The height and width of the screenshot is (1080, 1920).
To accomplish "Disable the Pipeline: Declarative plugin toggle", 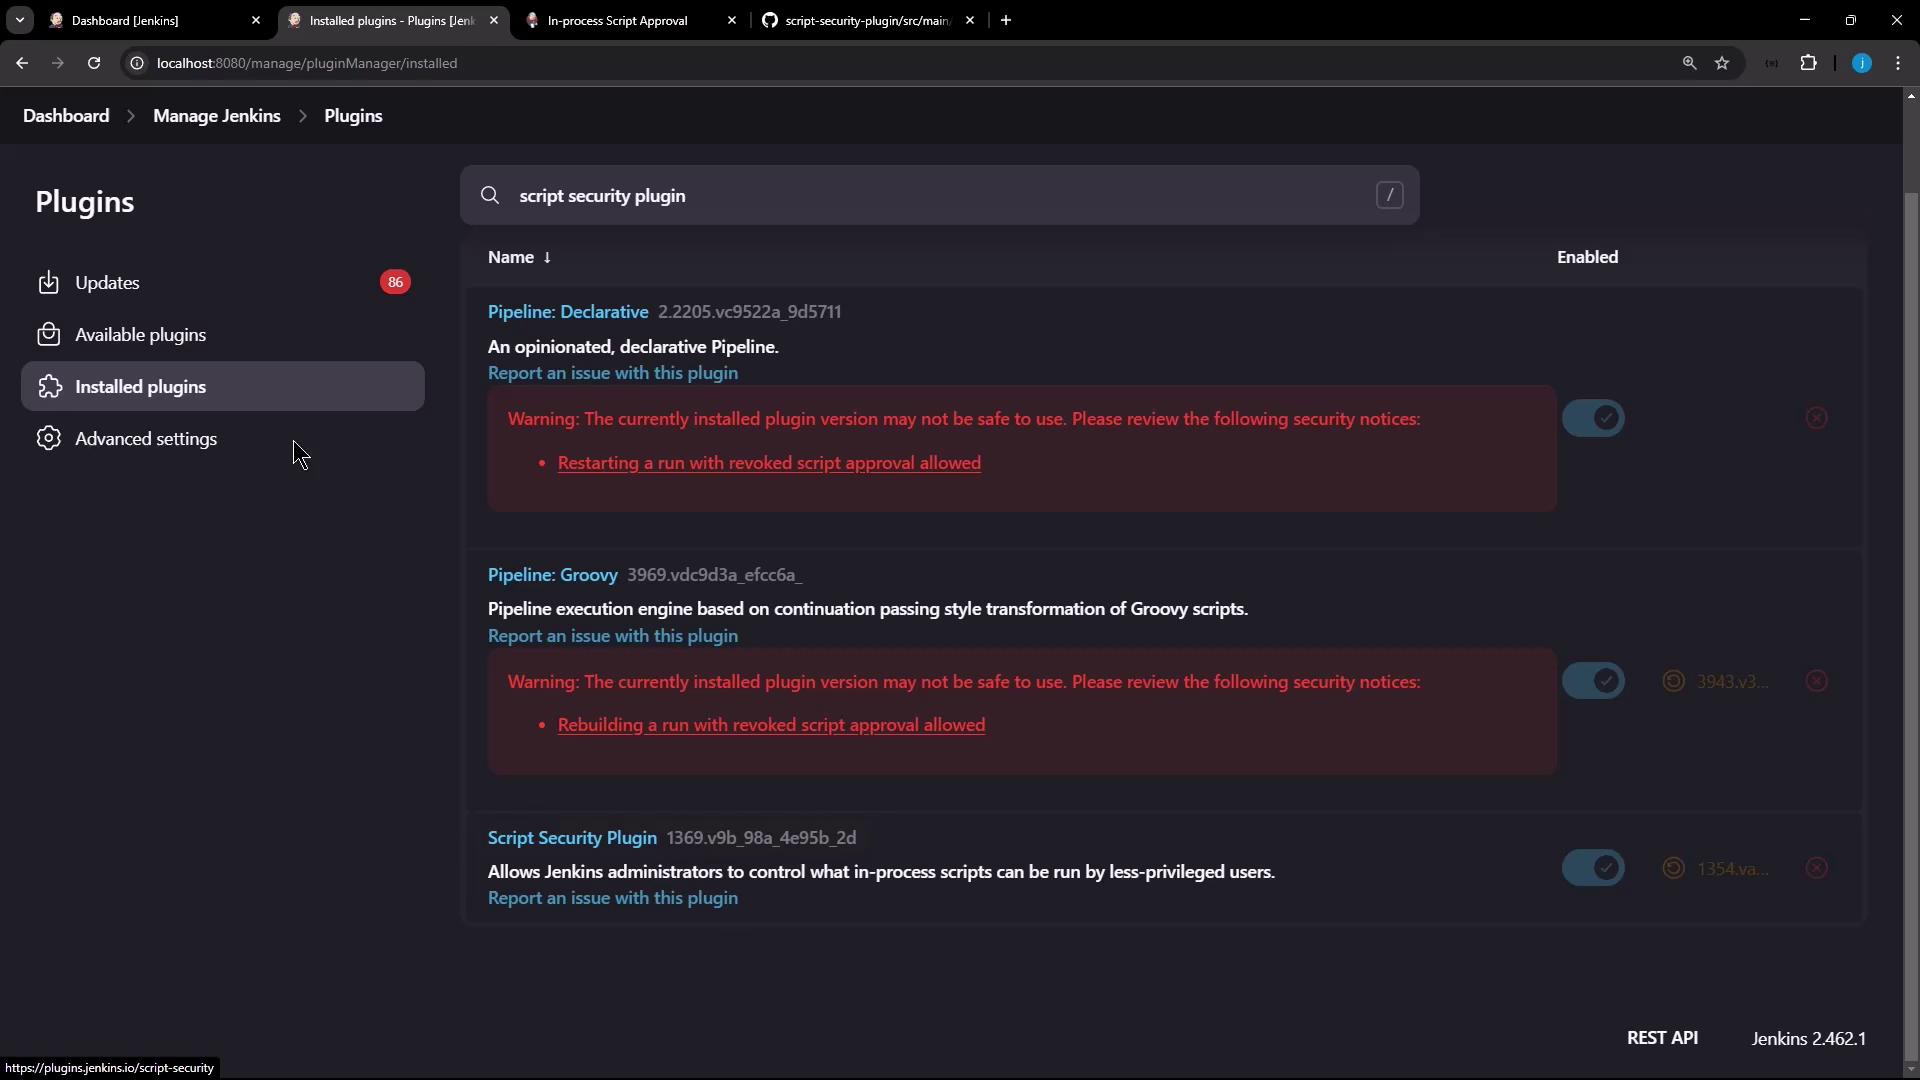I will pyautogui.click(x=1593, y=418).
